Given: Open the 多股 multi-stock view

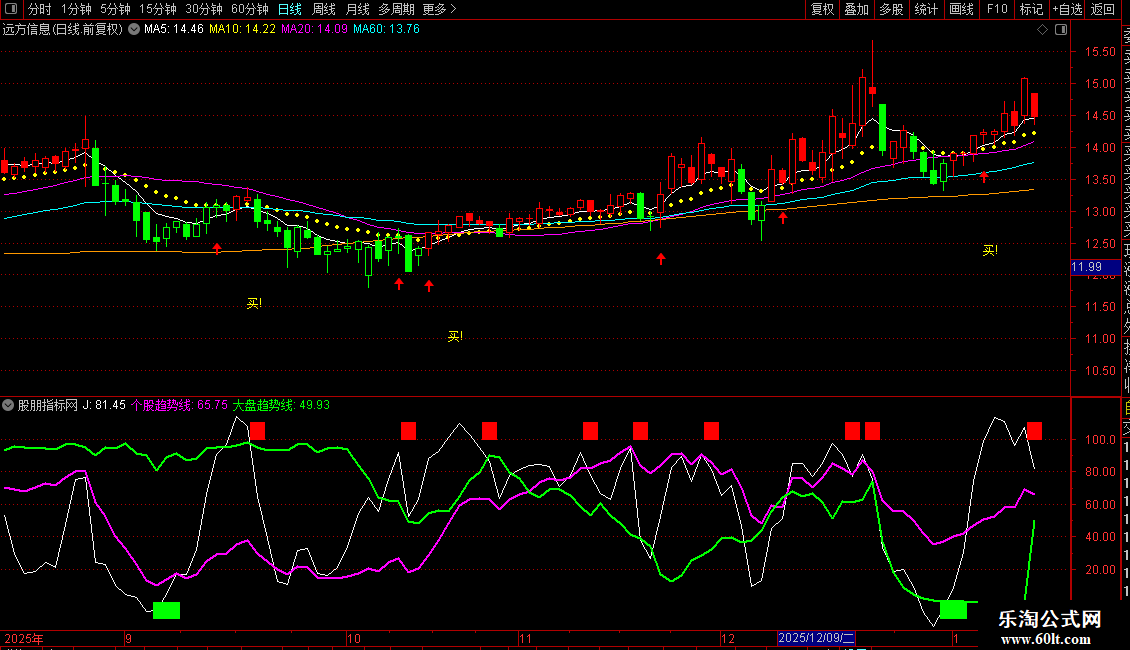Looking at the screenshot, I should coord(891,9).
